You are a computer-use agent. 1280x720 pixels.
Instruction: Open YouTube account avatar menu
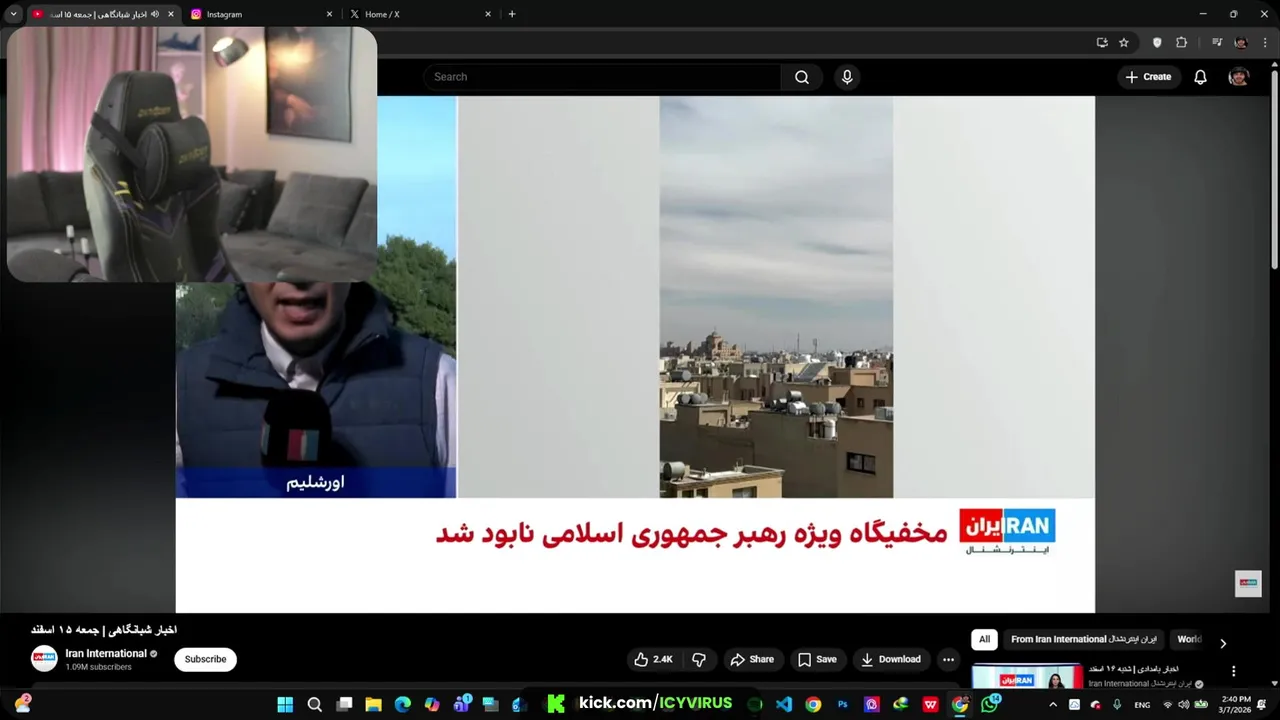pyautogui.click(x=1239, y=77)
